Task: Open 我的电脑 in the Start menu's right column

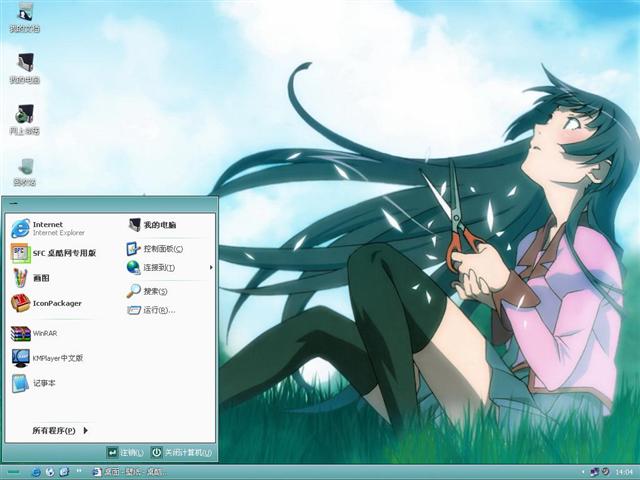Action: click(x=158, y=226)
